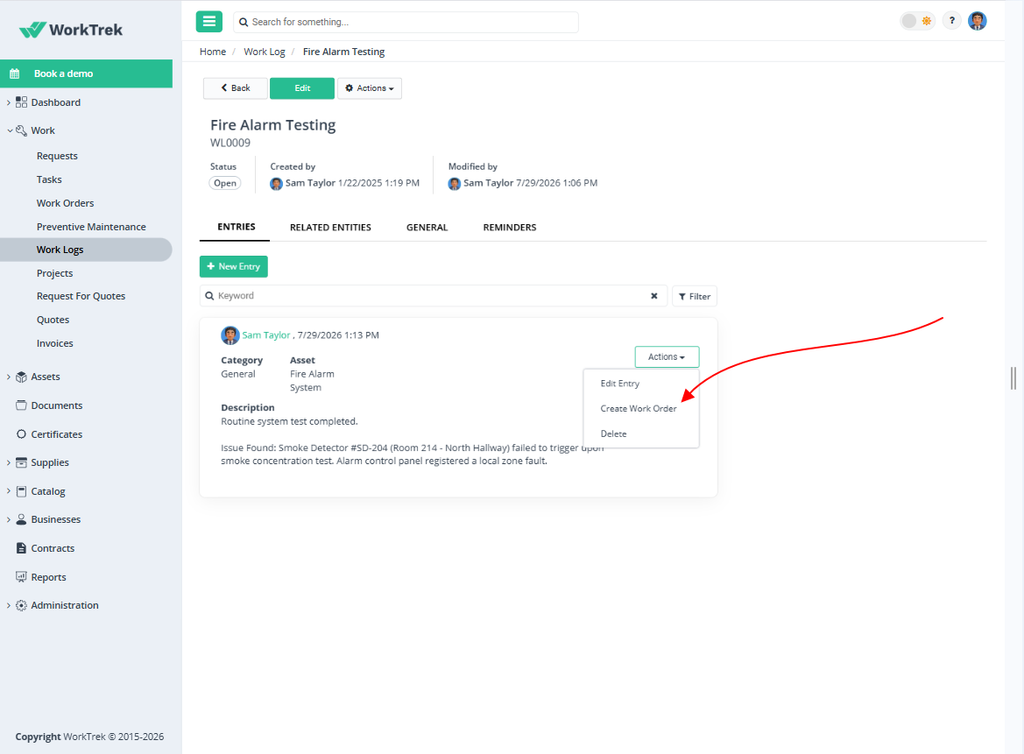1024x754 pixels.
Task: Open the General tab
Action: point(427,228)
